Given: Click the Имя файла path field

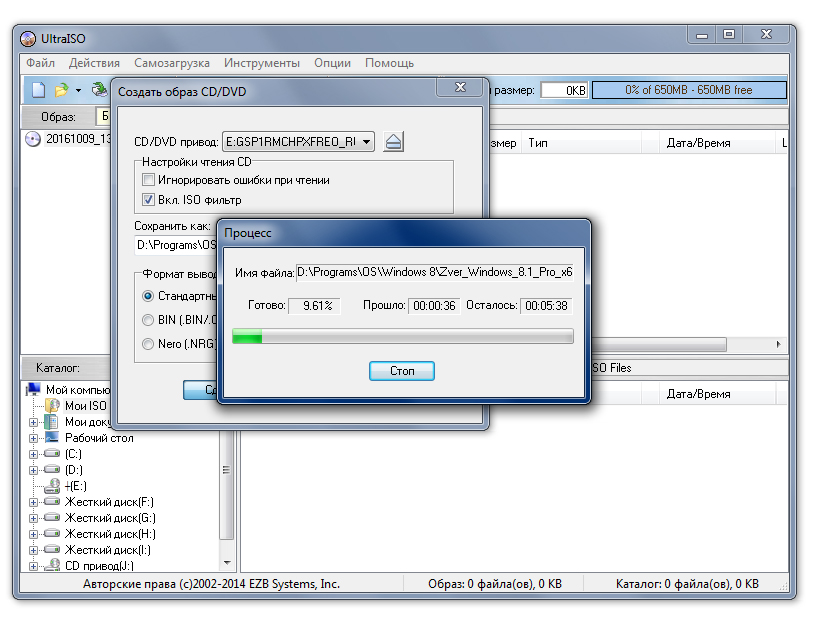Looking at the screenshot, I should pos(435,272).
